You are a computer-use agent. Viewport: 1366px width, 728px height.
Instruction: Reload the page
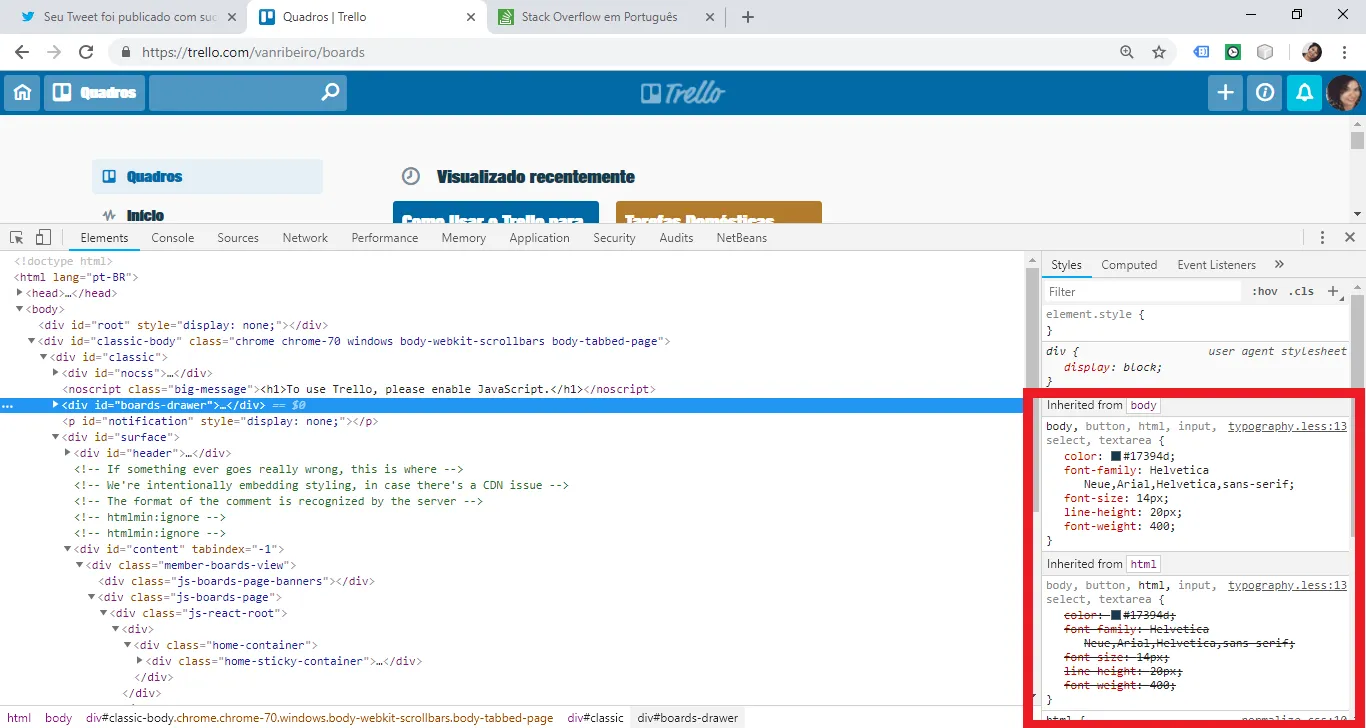(86, 52)
